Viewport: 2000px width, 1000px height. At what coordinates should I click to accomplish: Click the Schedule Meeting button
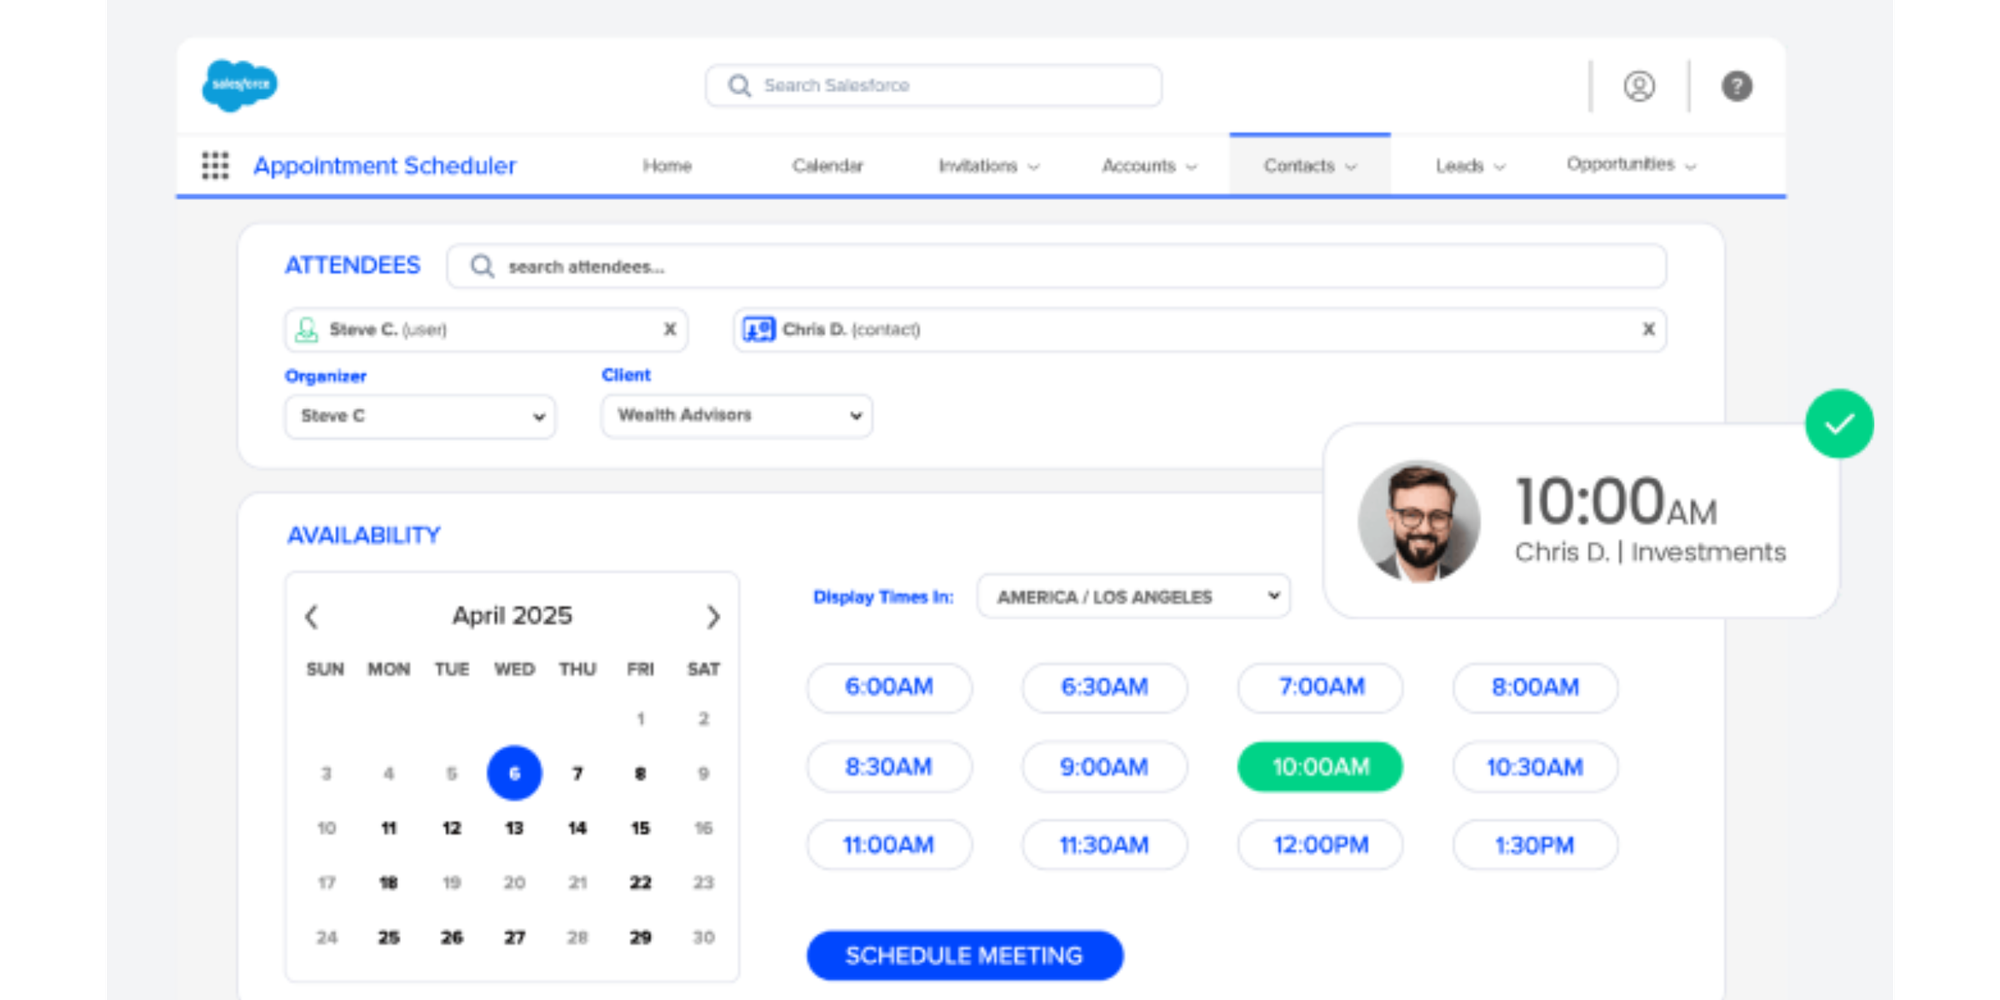(x=964, y=955)
